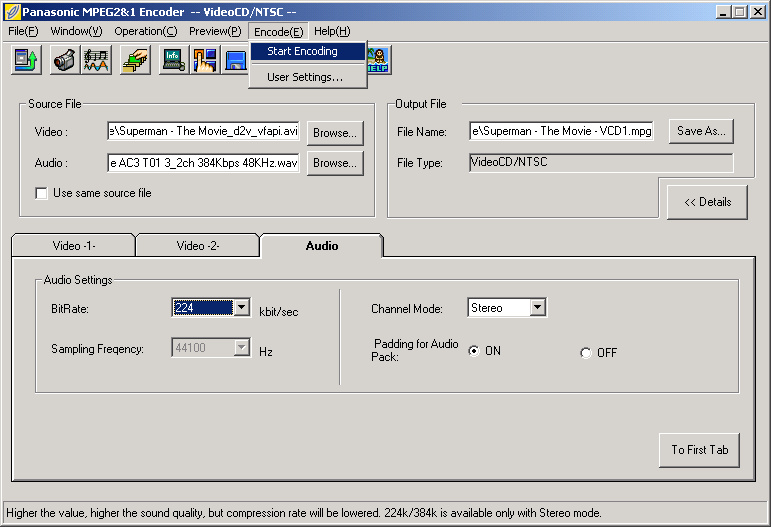Image resolution: width=771 pixels, height=527 pixels.
Task: Open the Channel Mode dropdown arrow
Action: click(537, 308)
